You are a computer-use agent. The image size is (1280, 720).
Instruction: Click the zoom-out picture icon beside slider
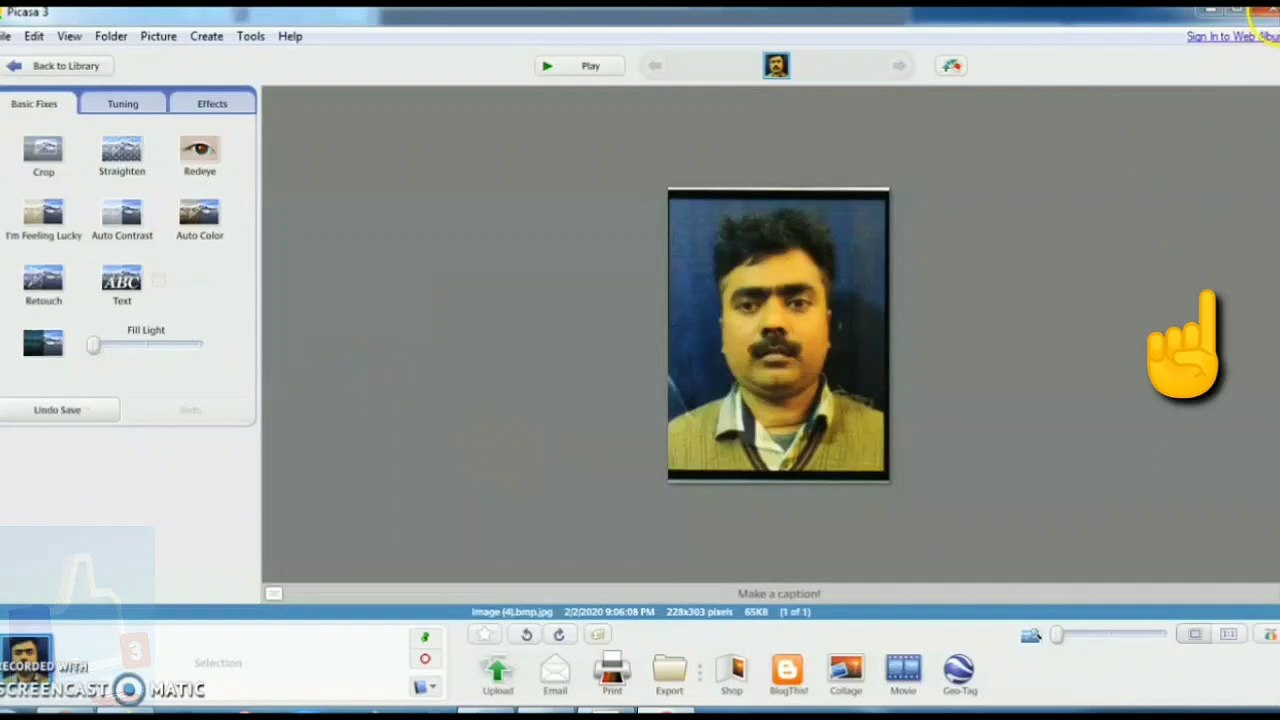point(1031,635)
